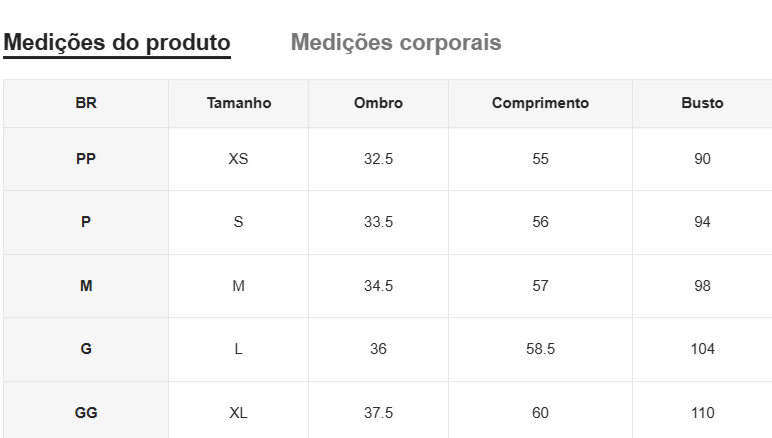Click the Busto column header
The image size is (772, 438).
tap(702, 103)
